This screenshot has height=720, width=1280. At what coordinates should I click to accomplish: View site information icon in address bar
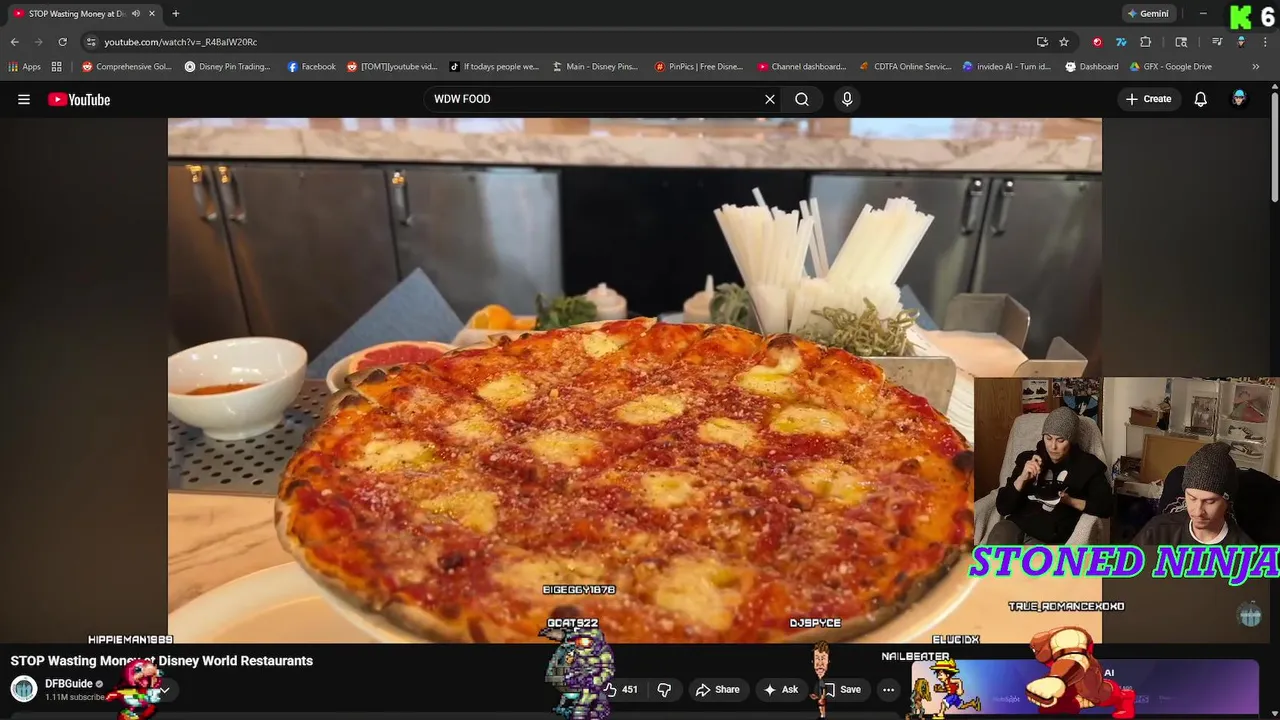91,42
